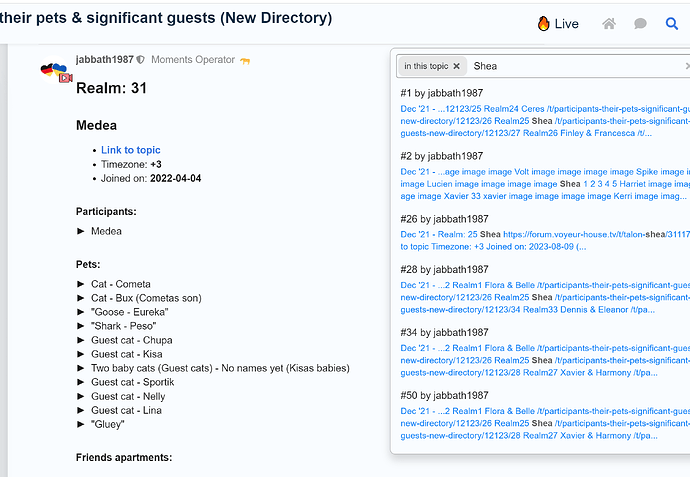Open the "Link to topic" link

pyautogui.click(x=130, y=150)
